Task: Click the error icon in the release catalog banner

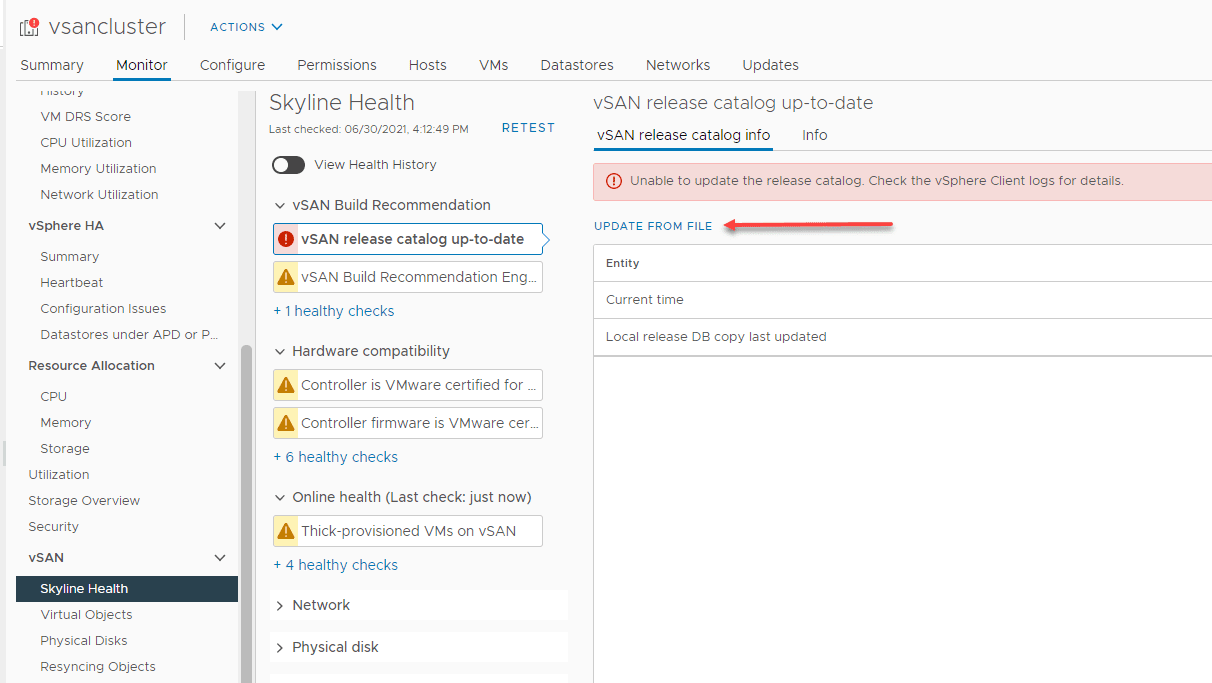Action: point(613,182)
